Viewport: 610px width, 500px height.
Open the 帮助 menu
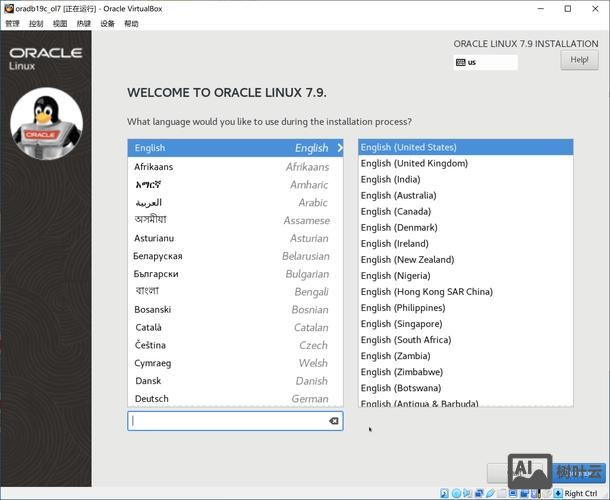coord(131,23)
